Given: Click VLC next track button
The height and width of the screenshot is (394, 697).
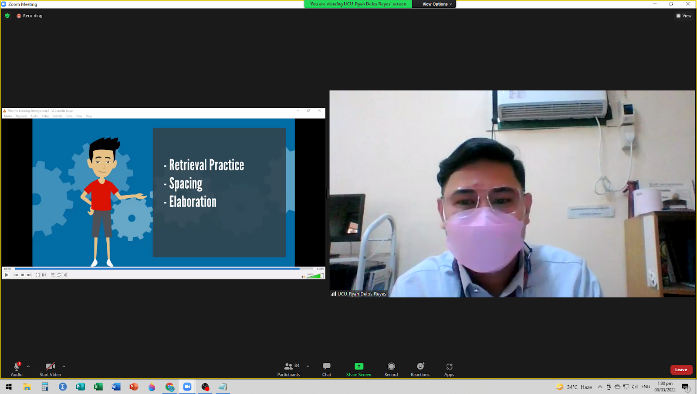Looking at the screenshot, I should pos(29,275).
